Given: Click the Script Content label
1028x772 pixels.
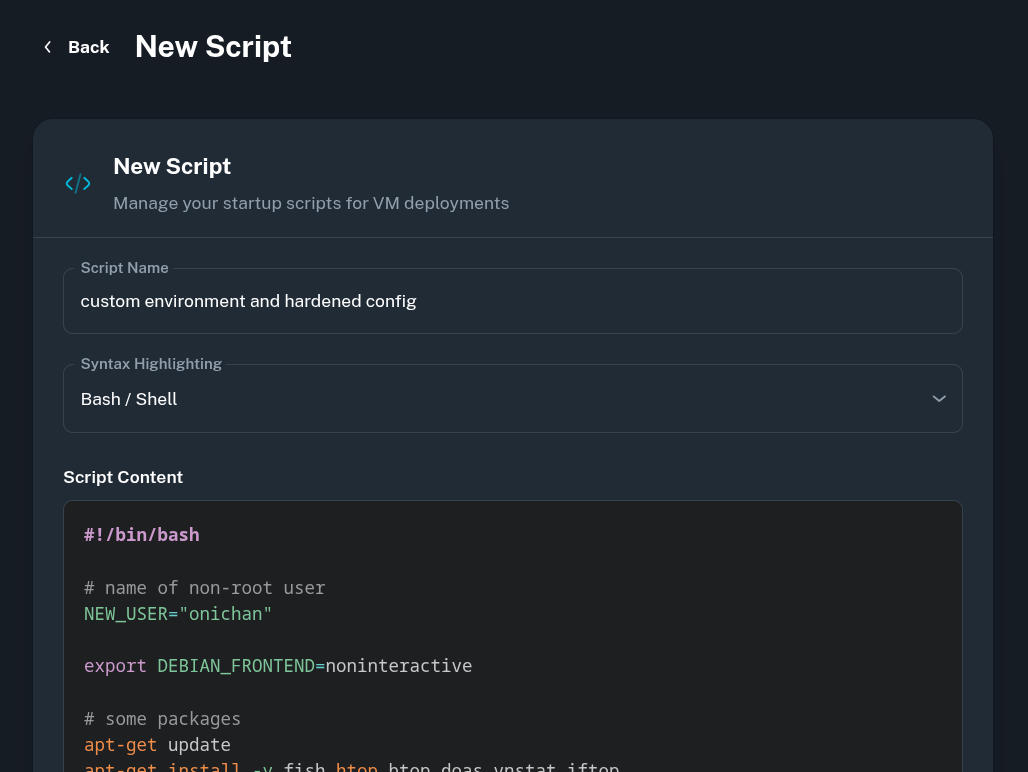Looking at the screenshot, I should pos(123,477).
